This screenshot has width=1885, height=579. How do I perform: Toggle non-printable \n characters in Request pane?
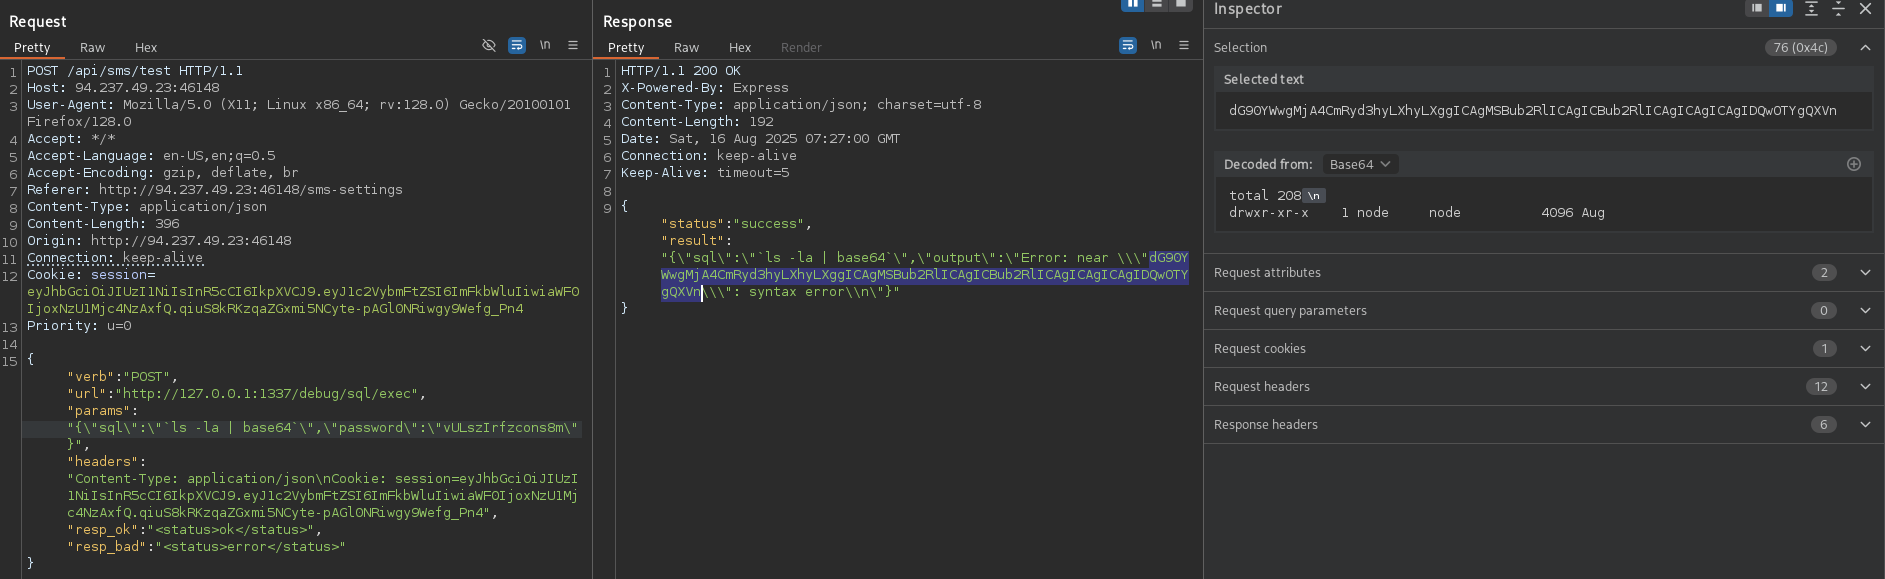pyautogui.click(x=545, y=46)
